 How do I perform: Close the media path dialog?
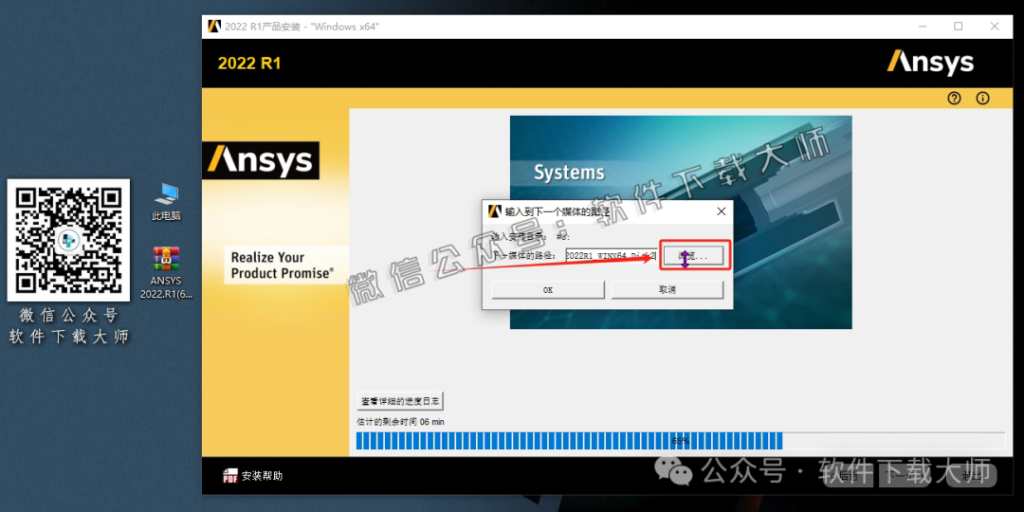pyautogui.click(x=721, y=212)
